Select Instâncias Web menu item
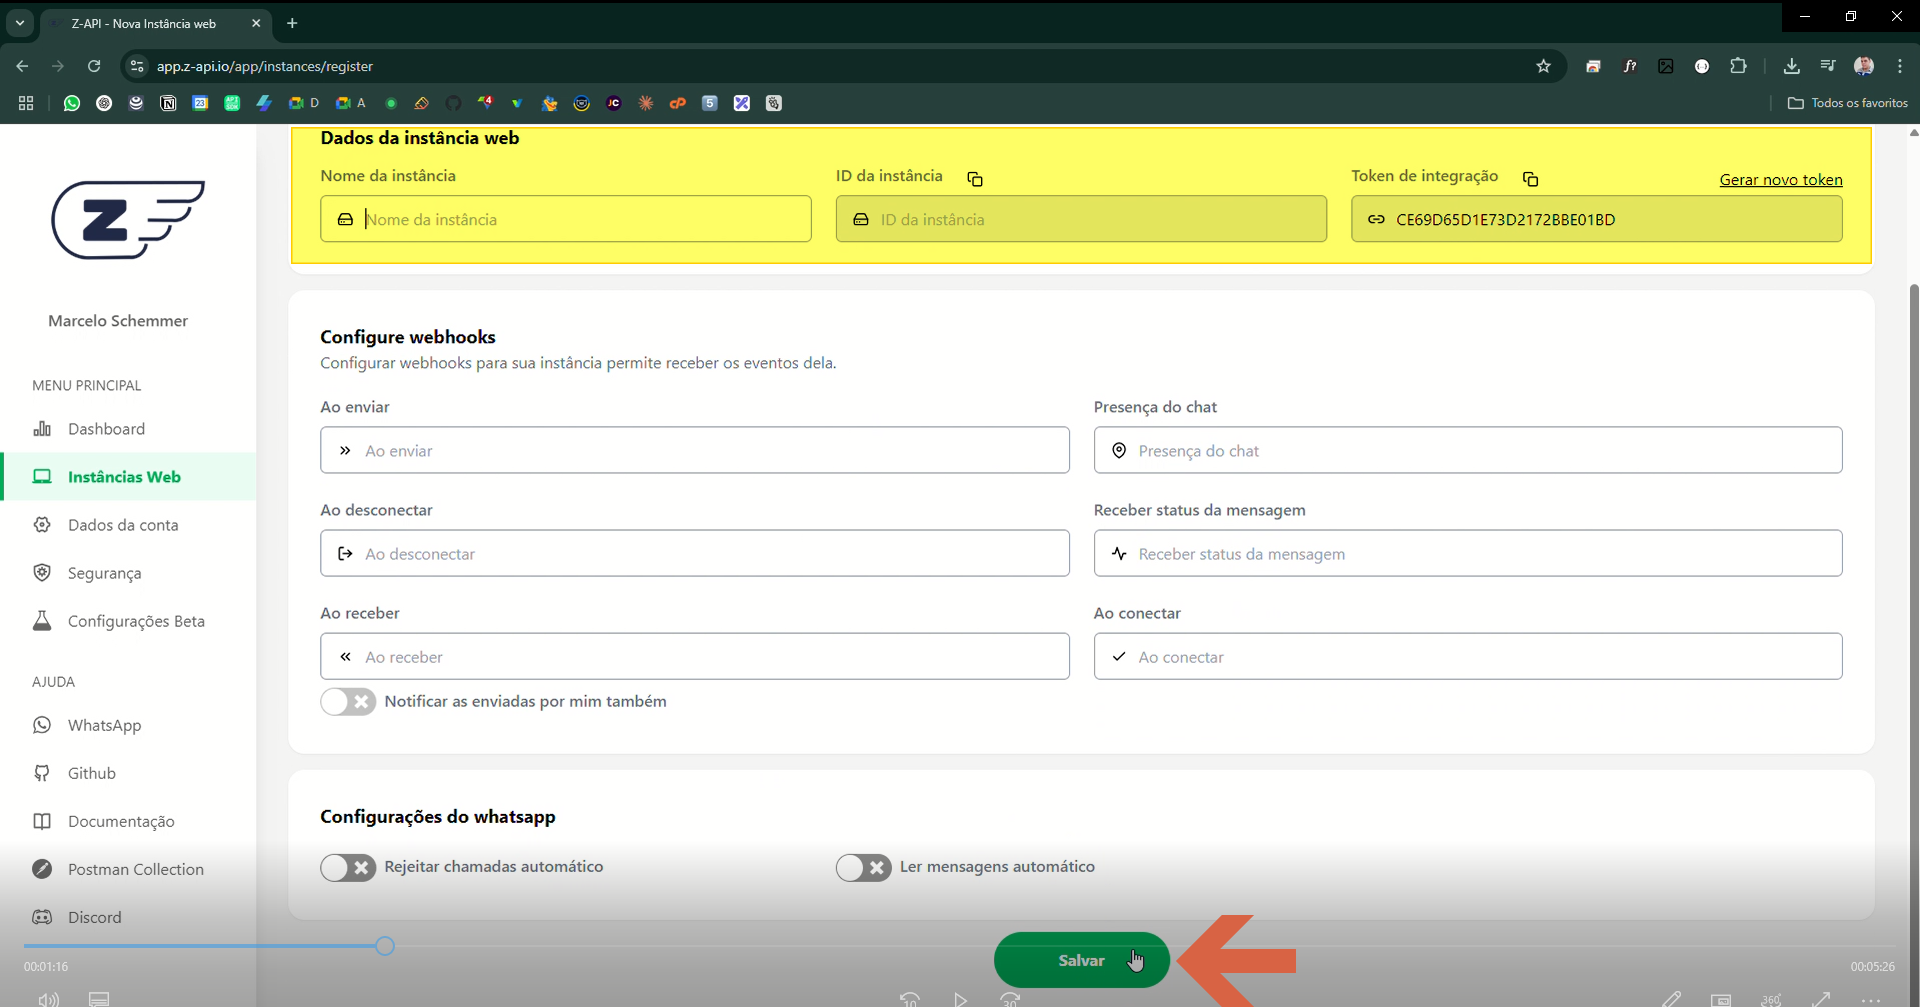The image size is (1920, 1007). [128, 477]
